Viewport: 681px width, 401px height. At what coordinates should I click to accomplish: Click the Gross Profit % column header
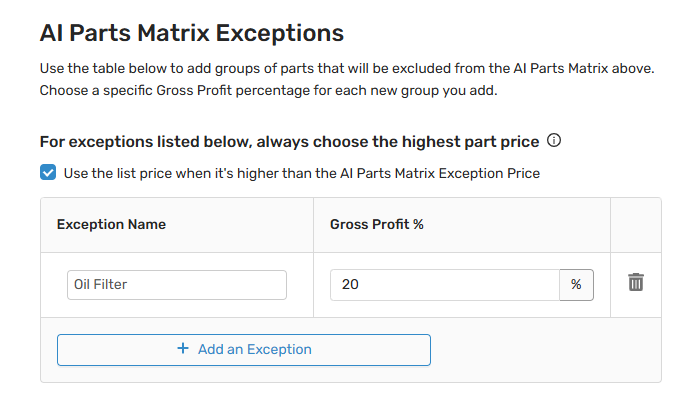pos(377,224)
